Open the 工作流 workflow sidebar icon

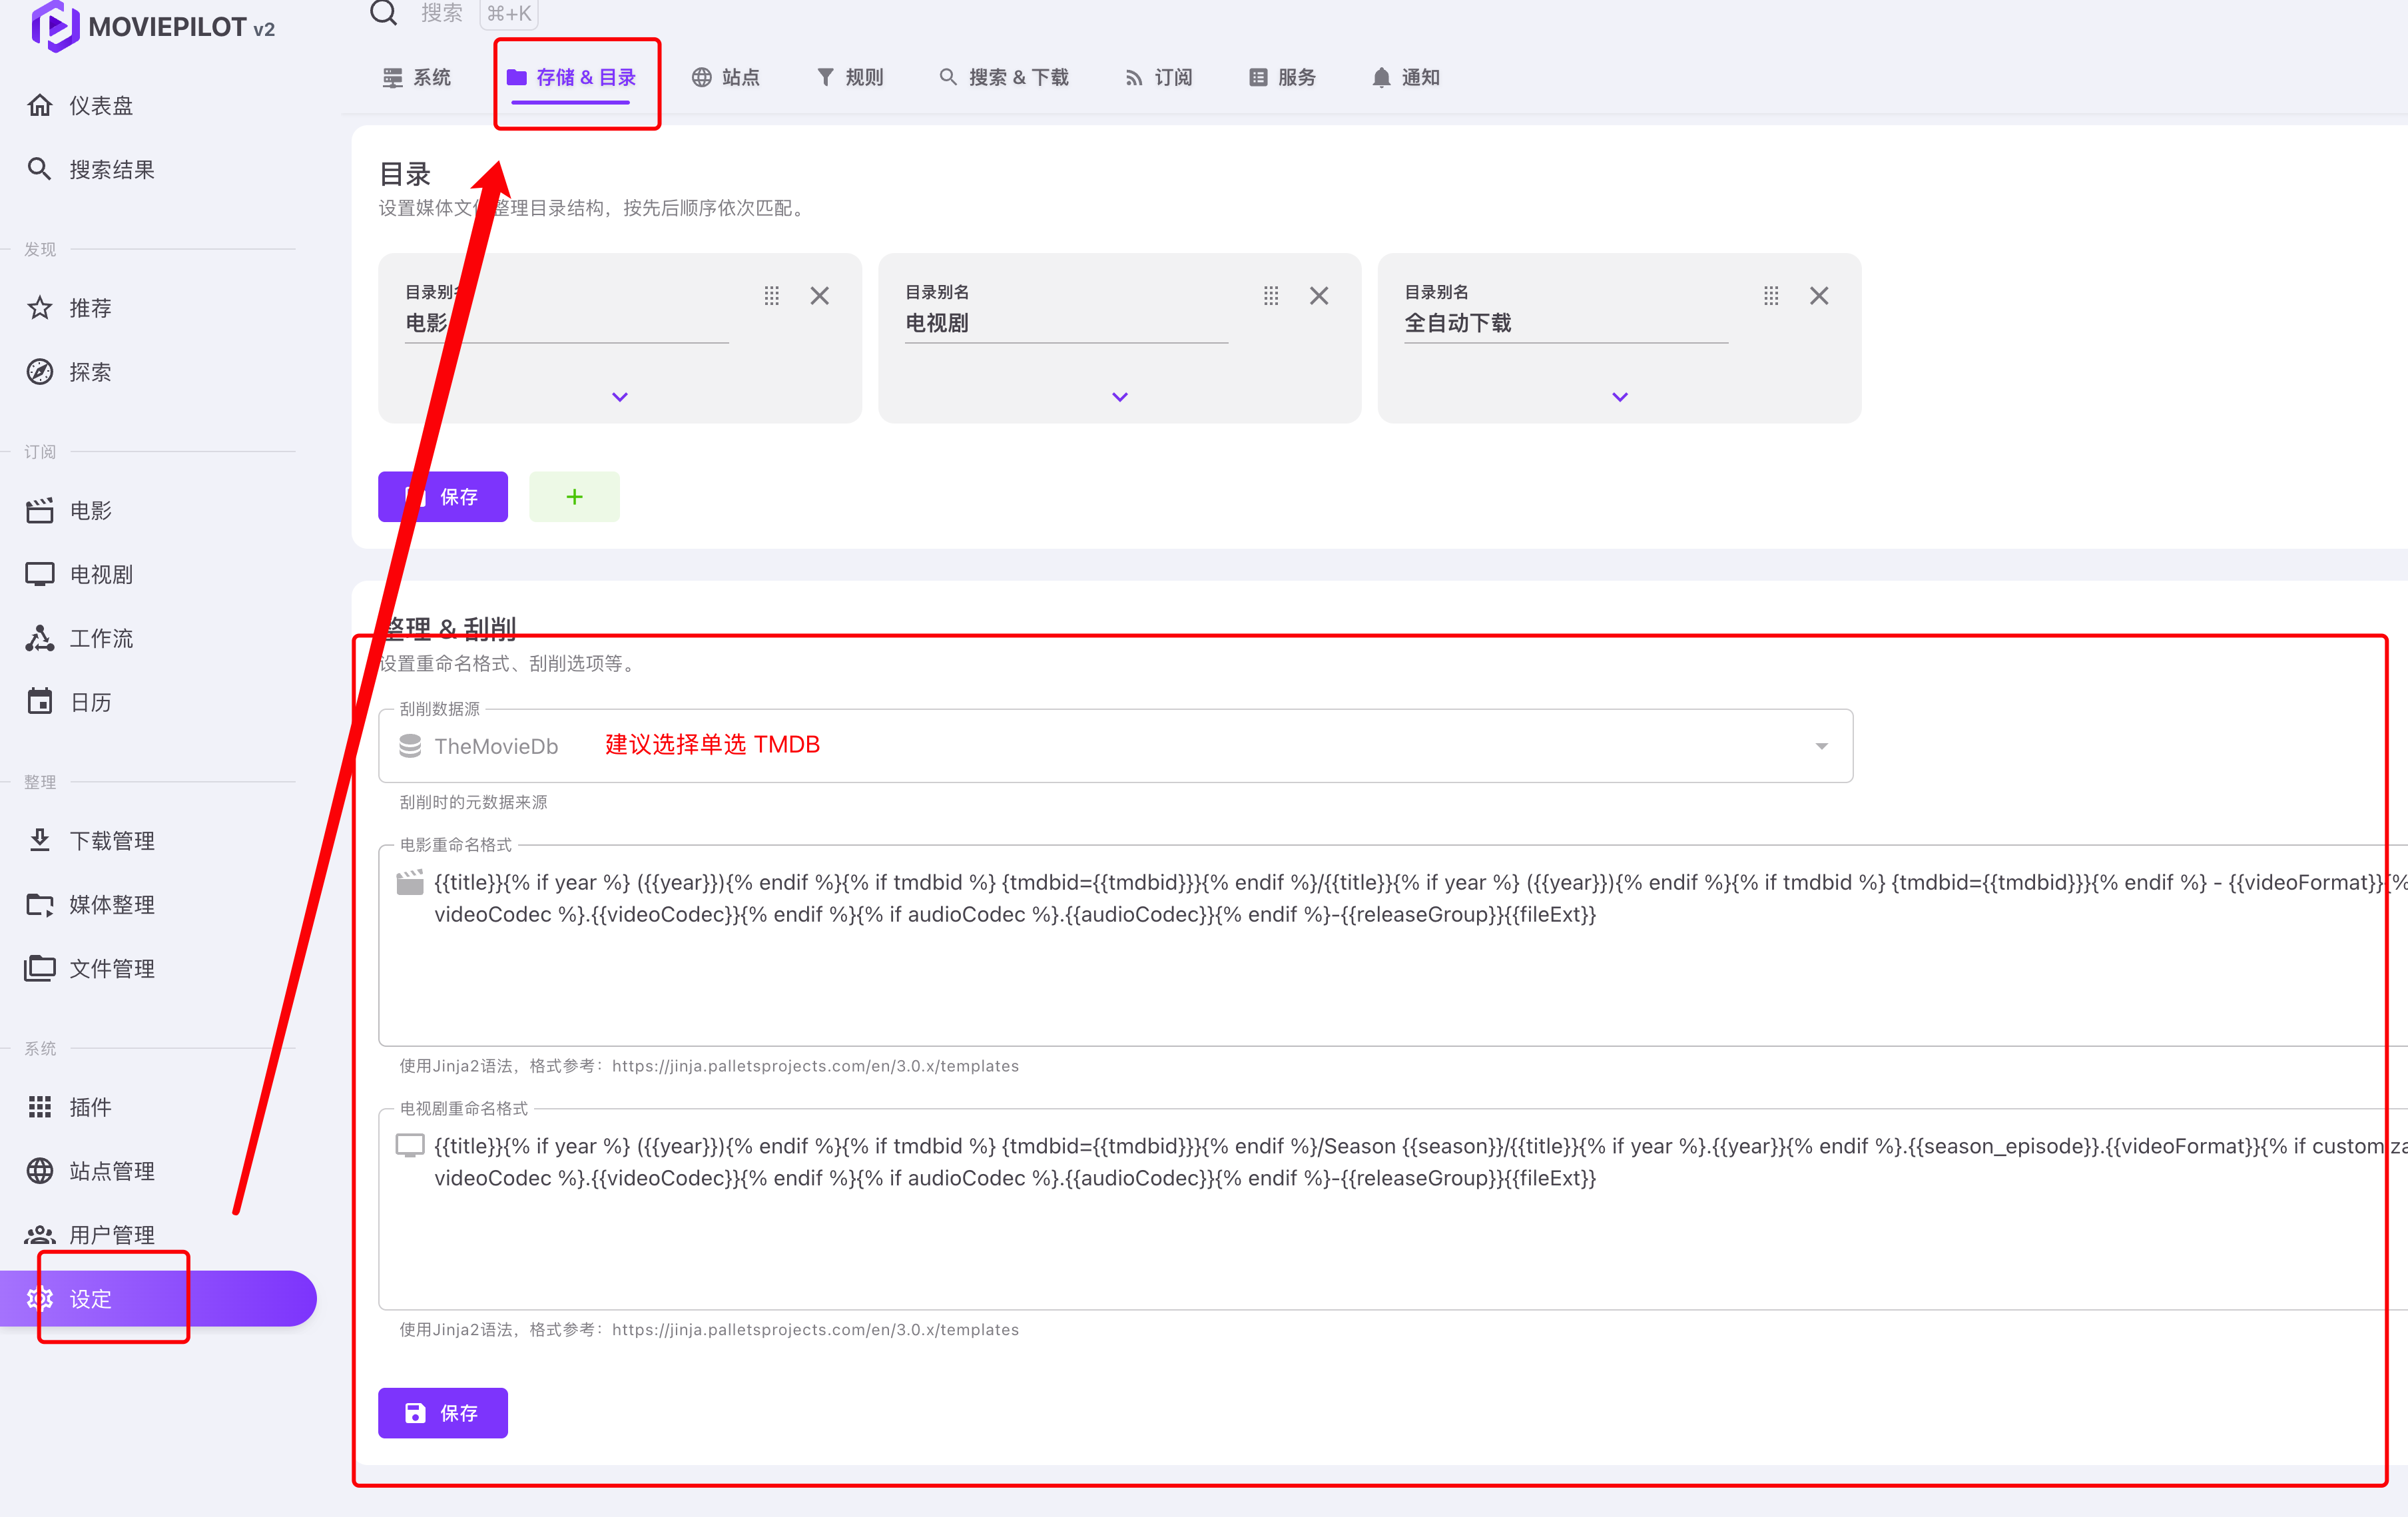tap(40, 638)
